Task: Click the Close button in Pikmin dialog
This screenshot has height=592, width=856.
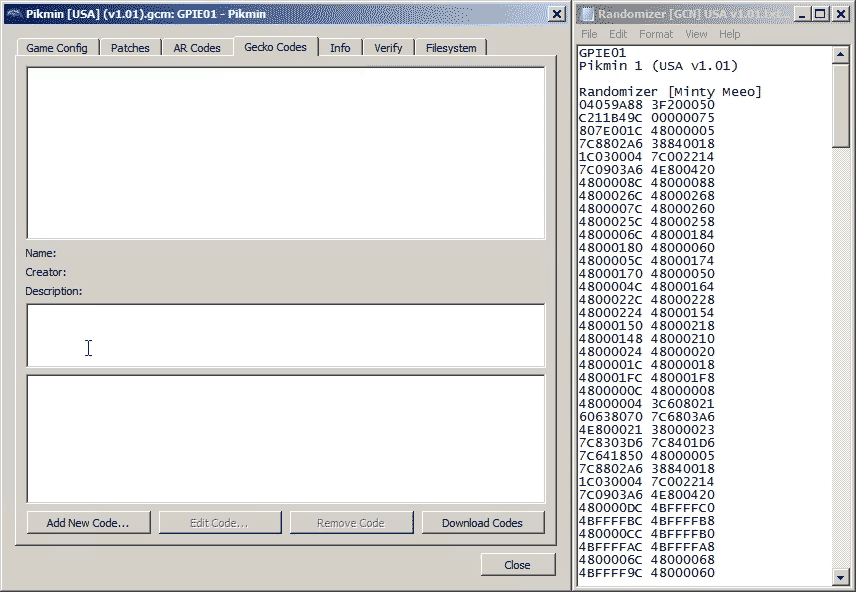Action: pos(518,565)
